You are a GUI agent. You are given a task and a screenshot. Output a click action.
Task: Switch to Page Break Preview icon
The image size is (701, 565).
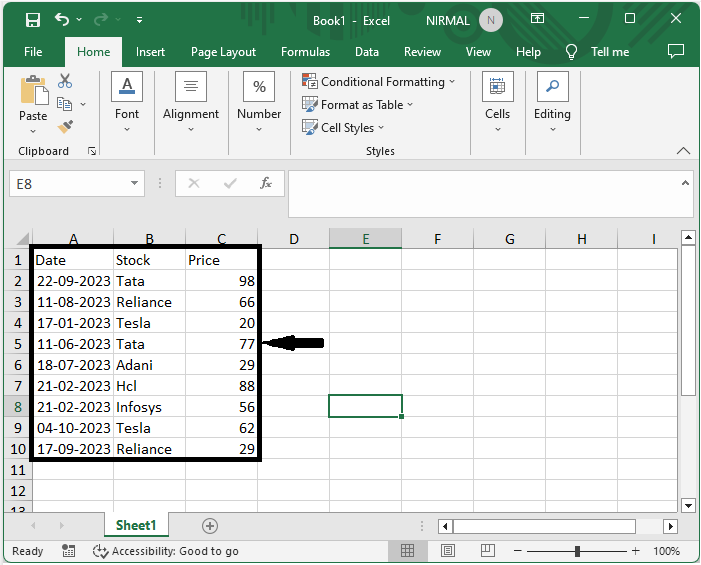488,551
